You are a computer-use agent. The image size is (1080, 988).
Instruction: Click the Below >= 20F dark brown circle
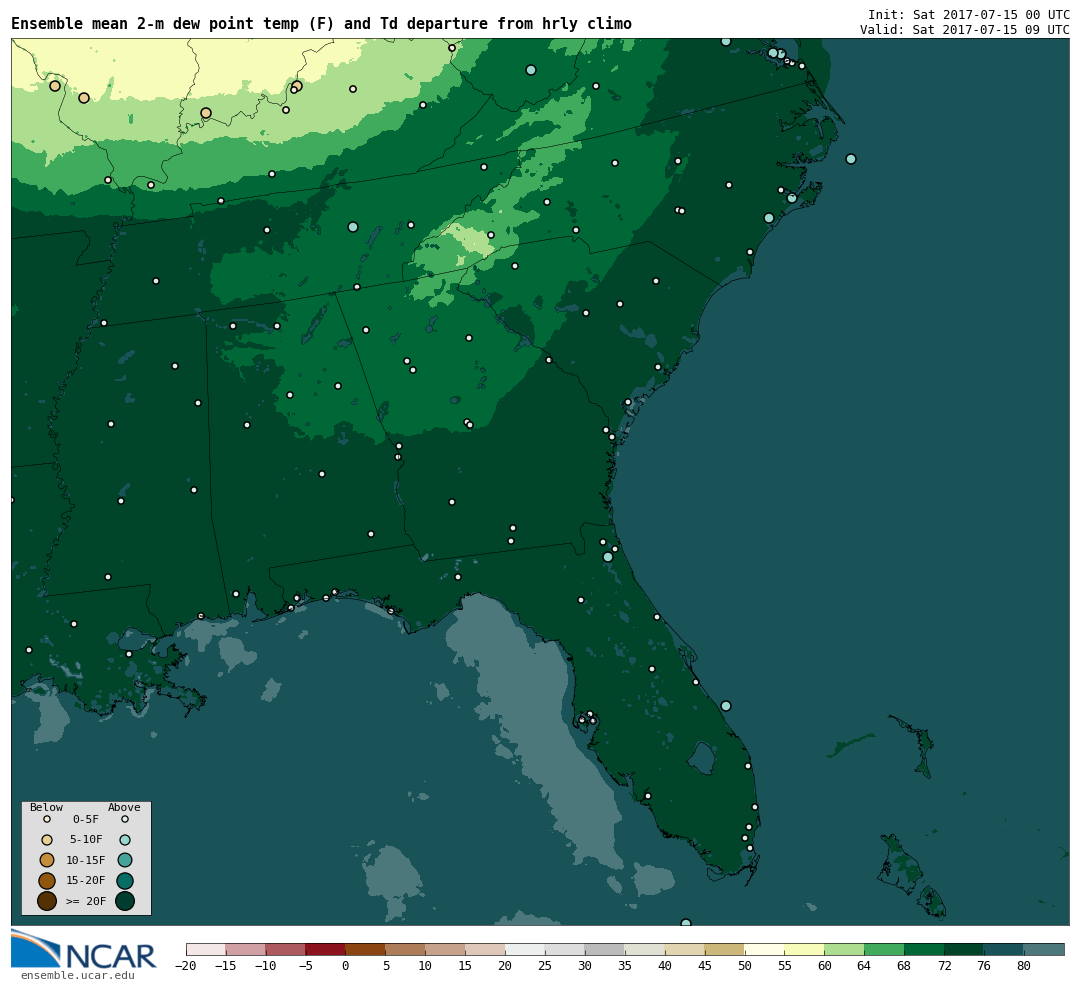[x=47, y=901]
